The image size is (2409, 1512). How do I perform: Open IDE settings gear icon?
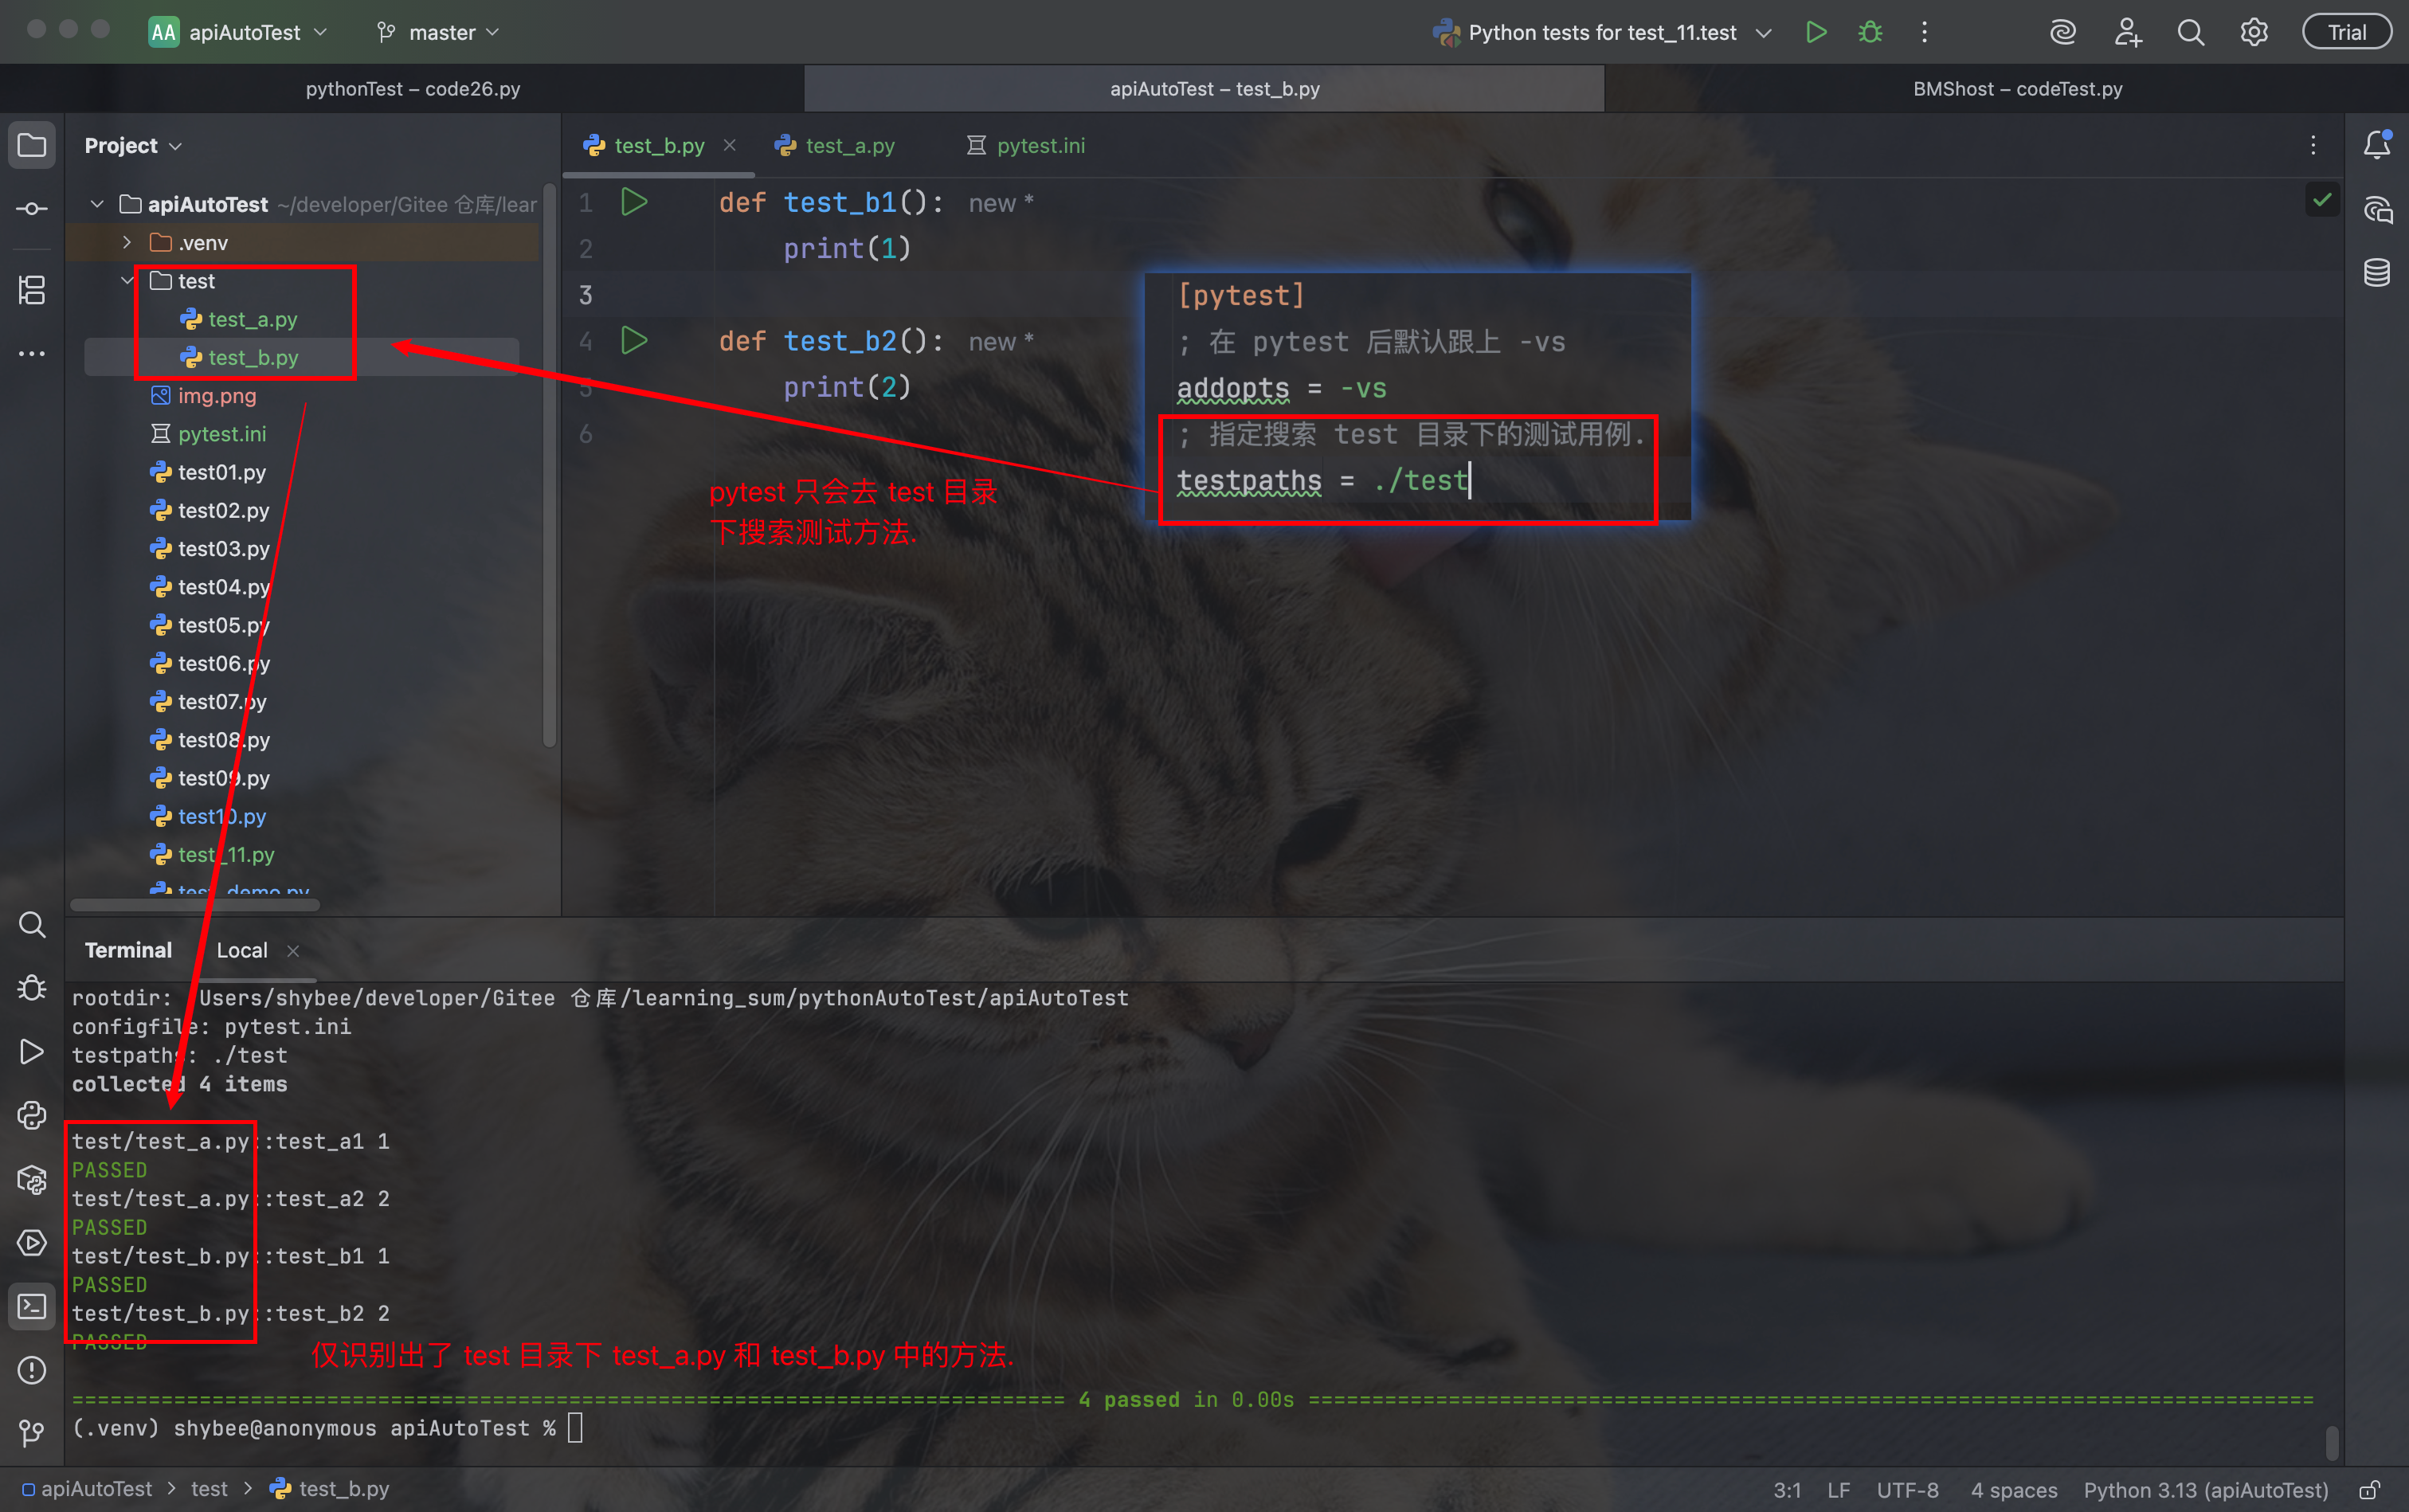click(x=2254, y=32)
